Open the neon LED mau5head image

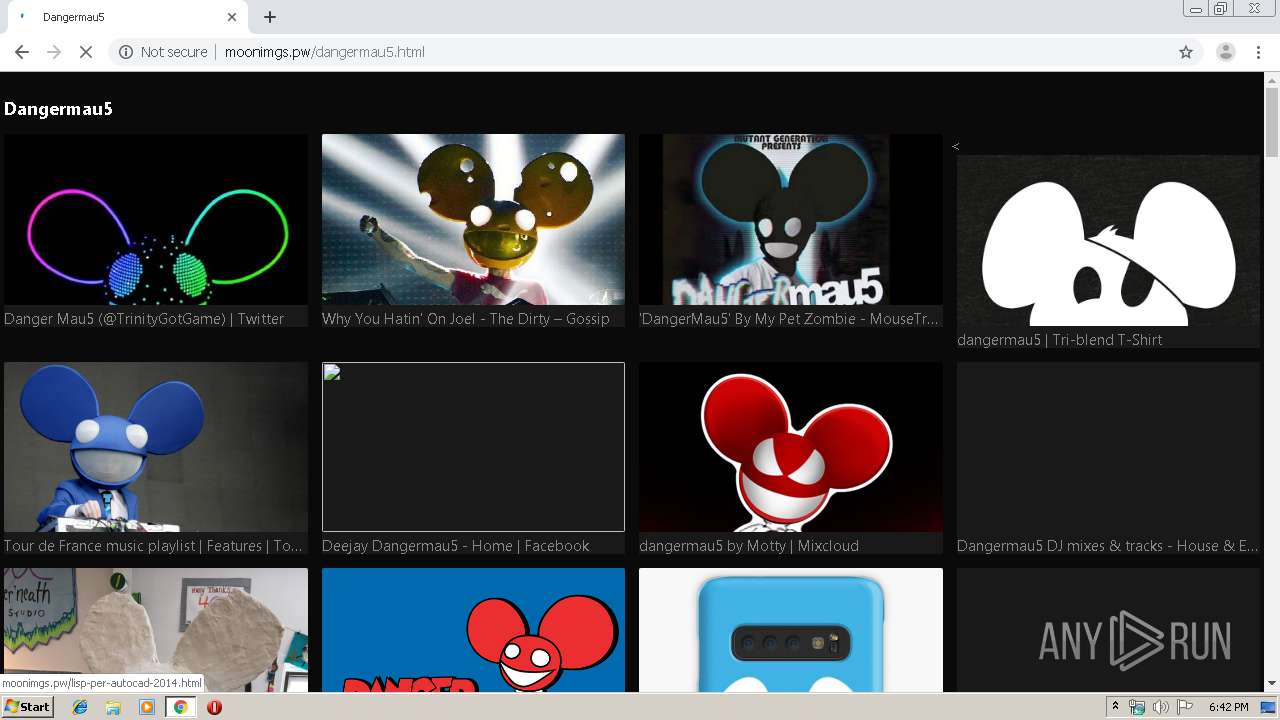[156, 219]
